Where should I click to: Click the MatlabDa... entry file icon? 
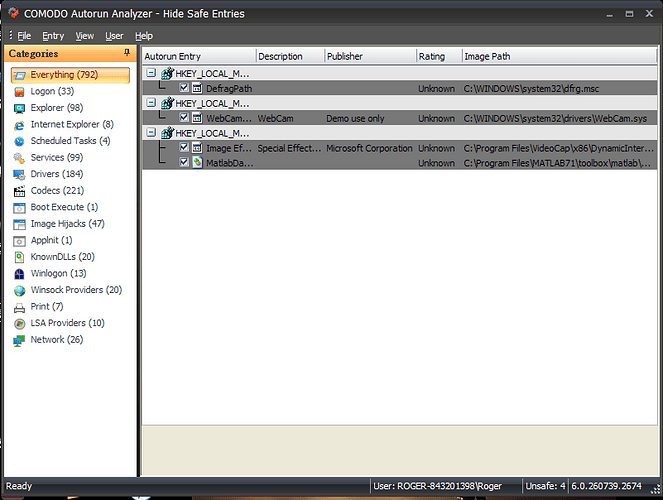coord(197,162)
